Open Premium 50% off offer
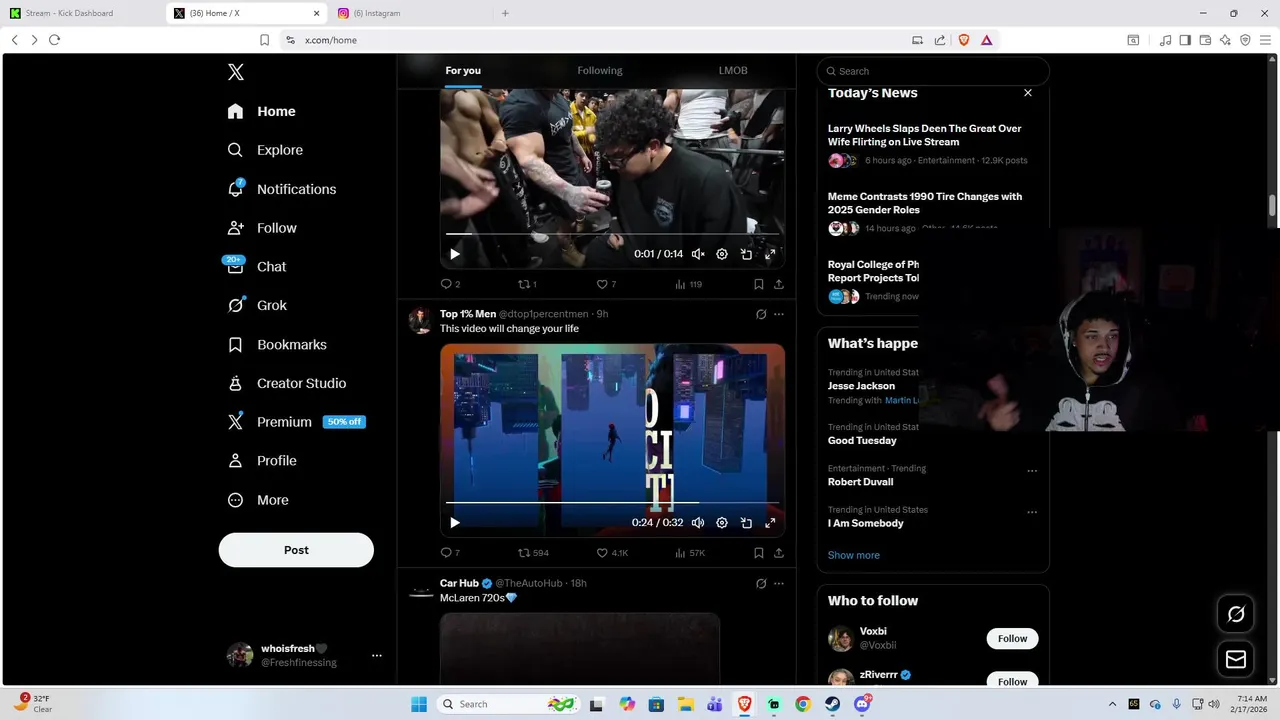The width and height of the screenshot is (1280, 720). [x=296, y=422]
